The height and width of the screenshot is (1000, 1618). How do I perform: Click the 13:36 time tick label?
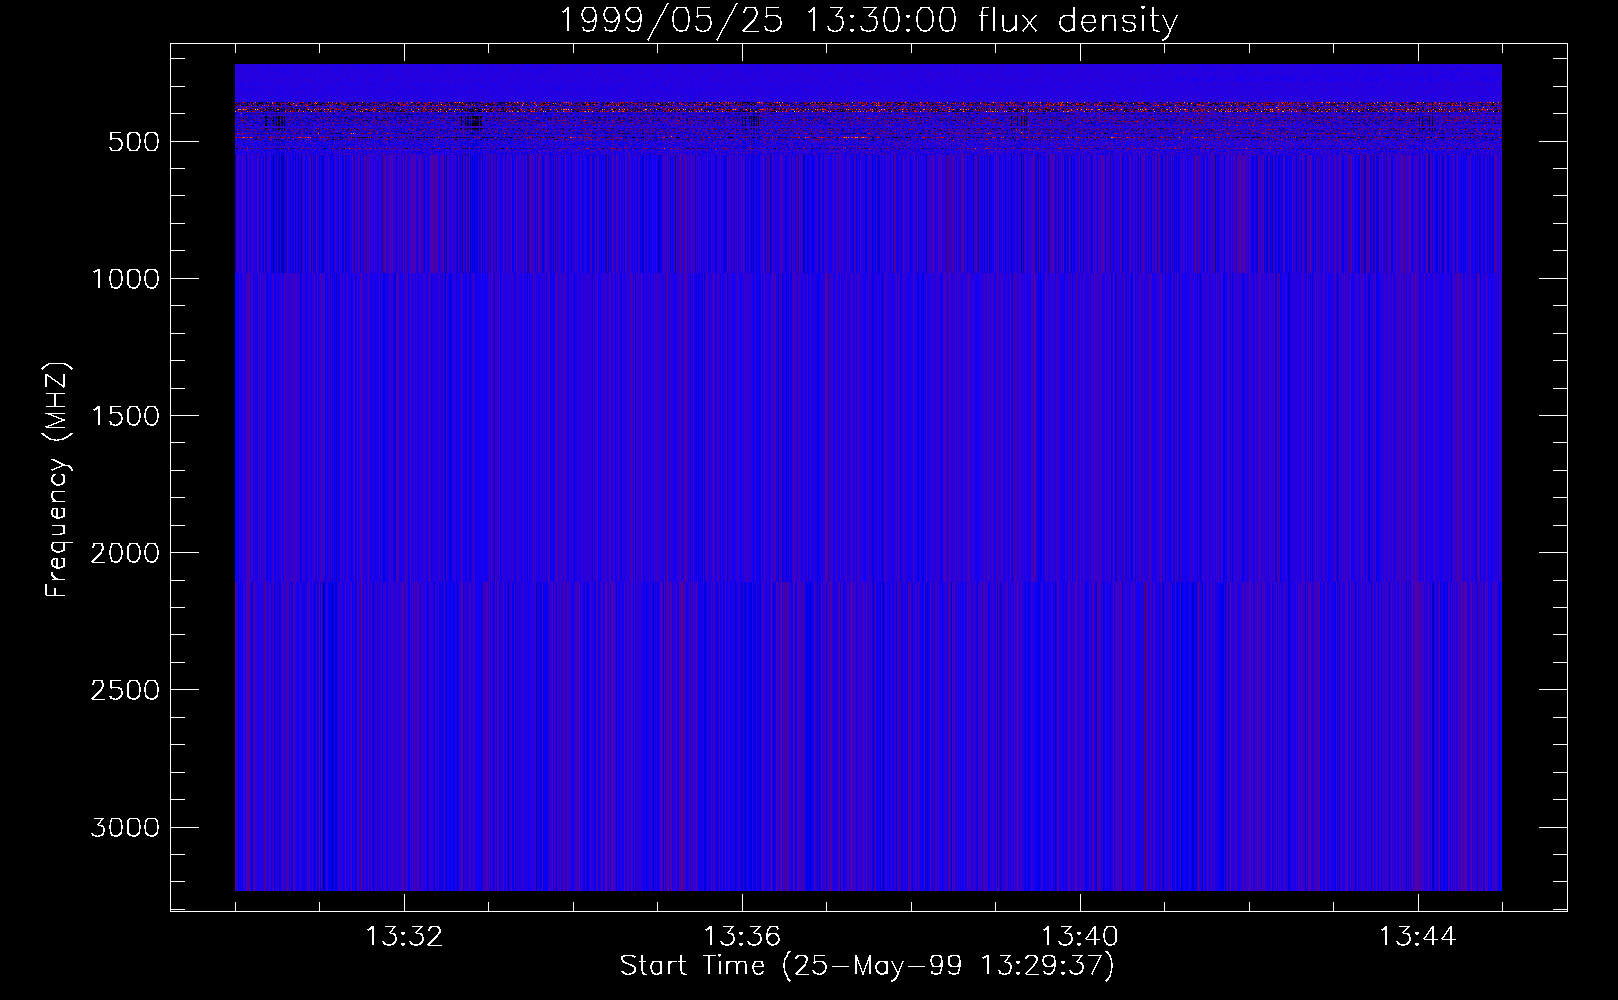point(742,937)
